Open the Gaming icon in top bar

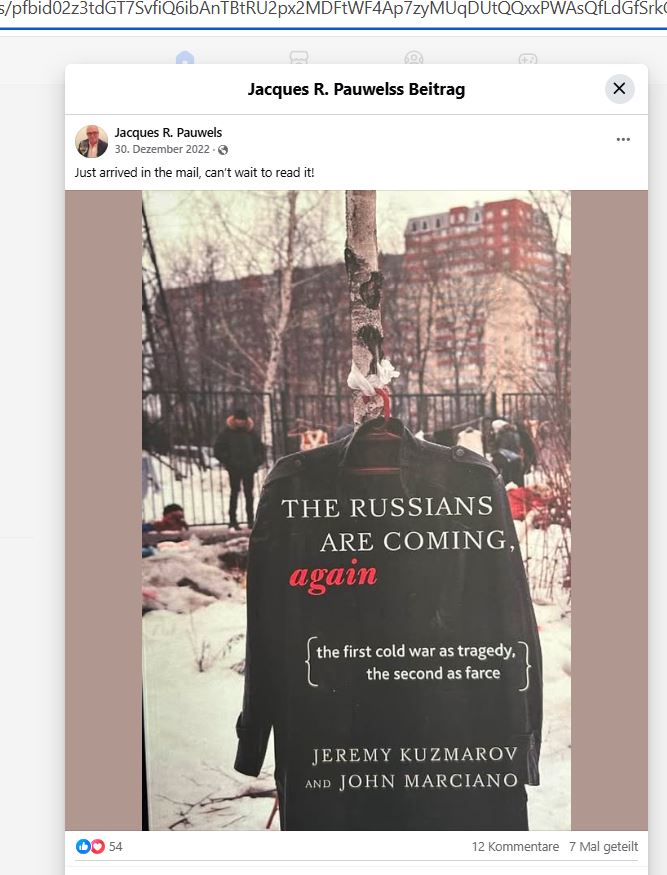(x=528, y=58)
